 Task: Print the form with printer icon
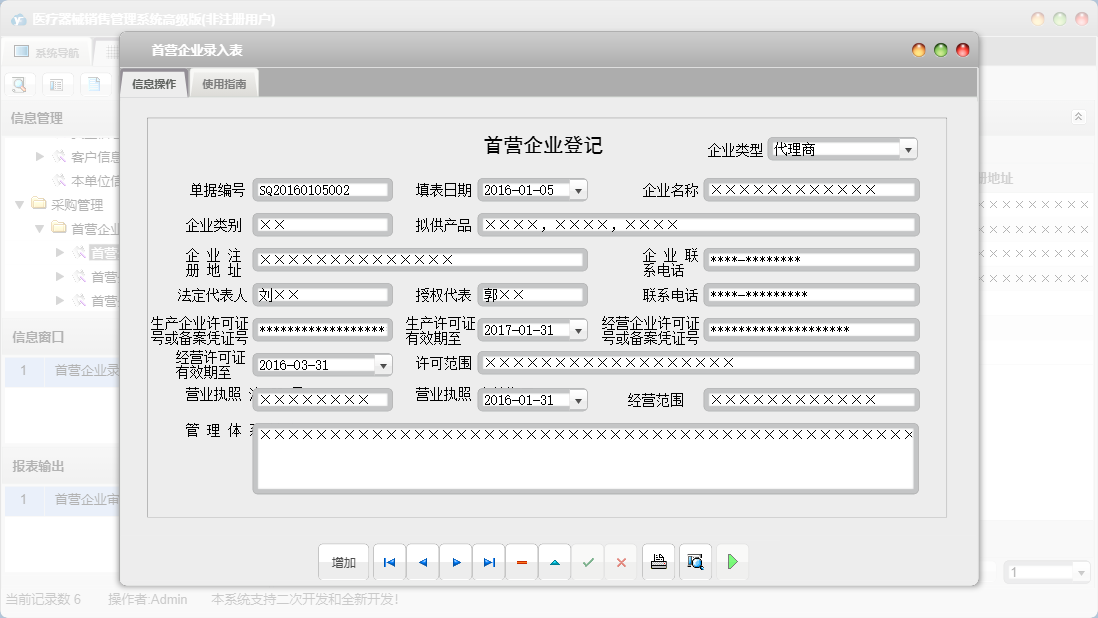point(658,562)
